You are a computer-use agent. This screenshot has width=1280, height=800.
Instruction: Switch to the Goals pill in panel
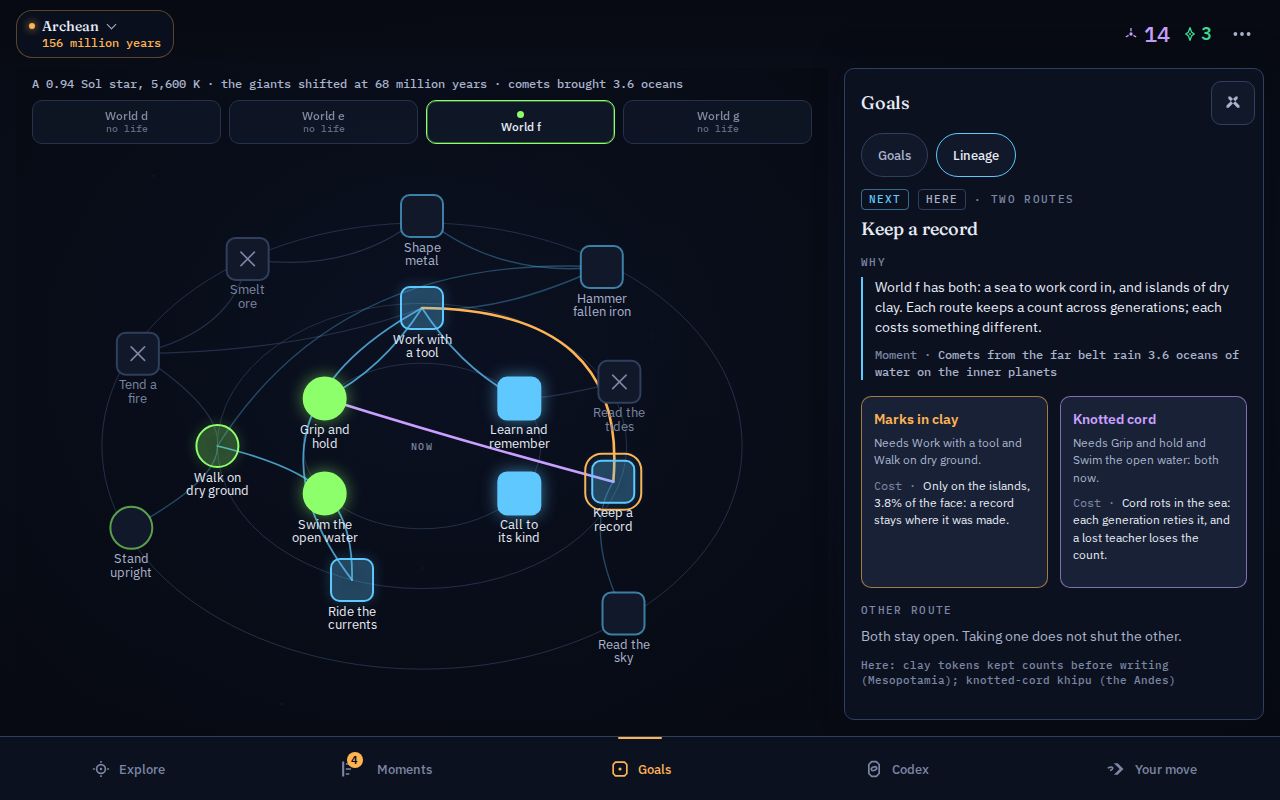pyautogui.click(x=894, y=155)
